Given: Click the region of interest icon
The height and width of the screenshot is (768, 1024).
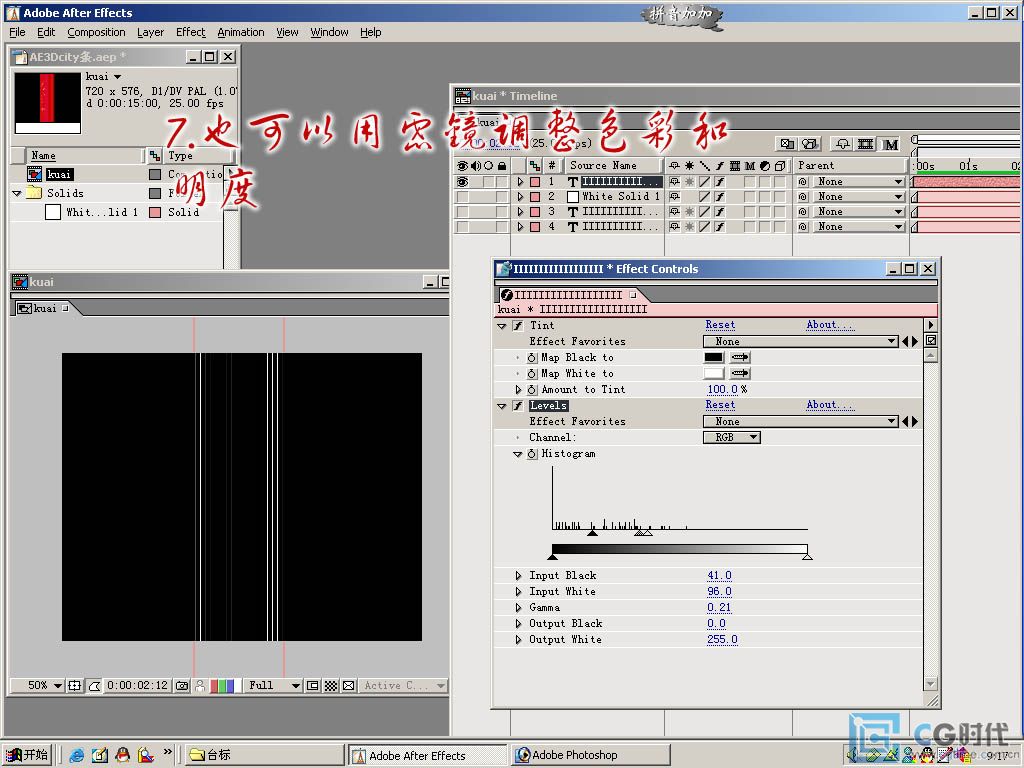Looking at the screenshot, I should point(313,686).
